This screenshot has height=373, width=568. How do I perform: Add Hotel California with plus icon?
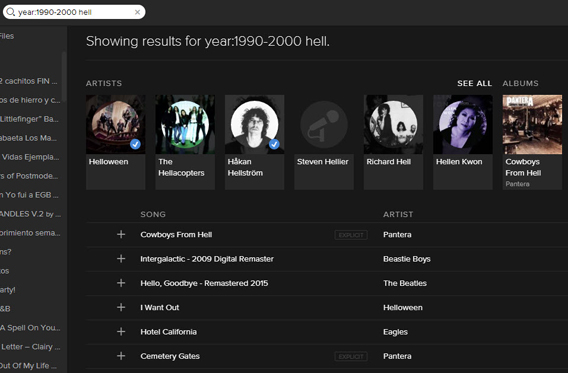tap(121, 331)
